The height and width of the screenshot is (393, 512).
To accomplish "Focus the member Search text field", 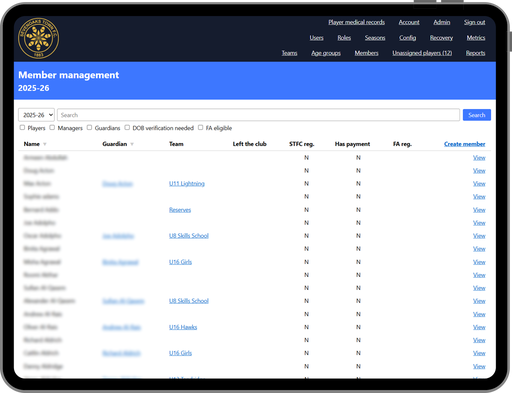I will click(x=258, y=115).
